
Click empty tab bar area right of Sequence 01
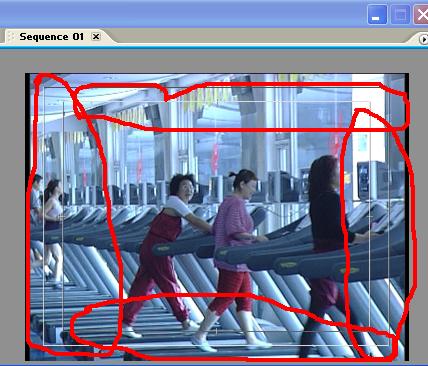[263, 37]
